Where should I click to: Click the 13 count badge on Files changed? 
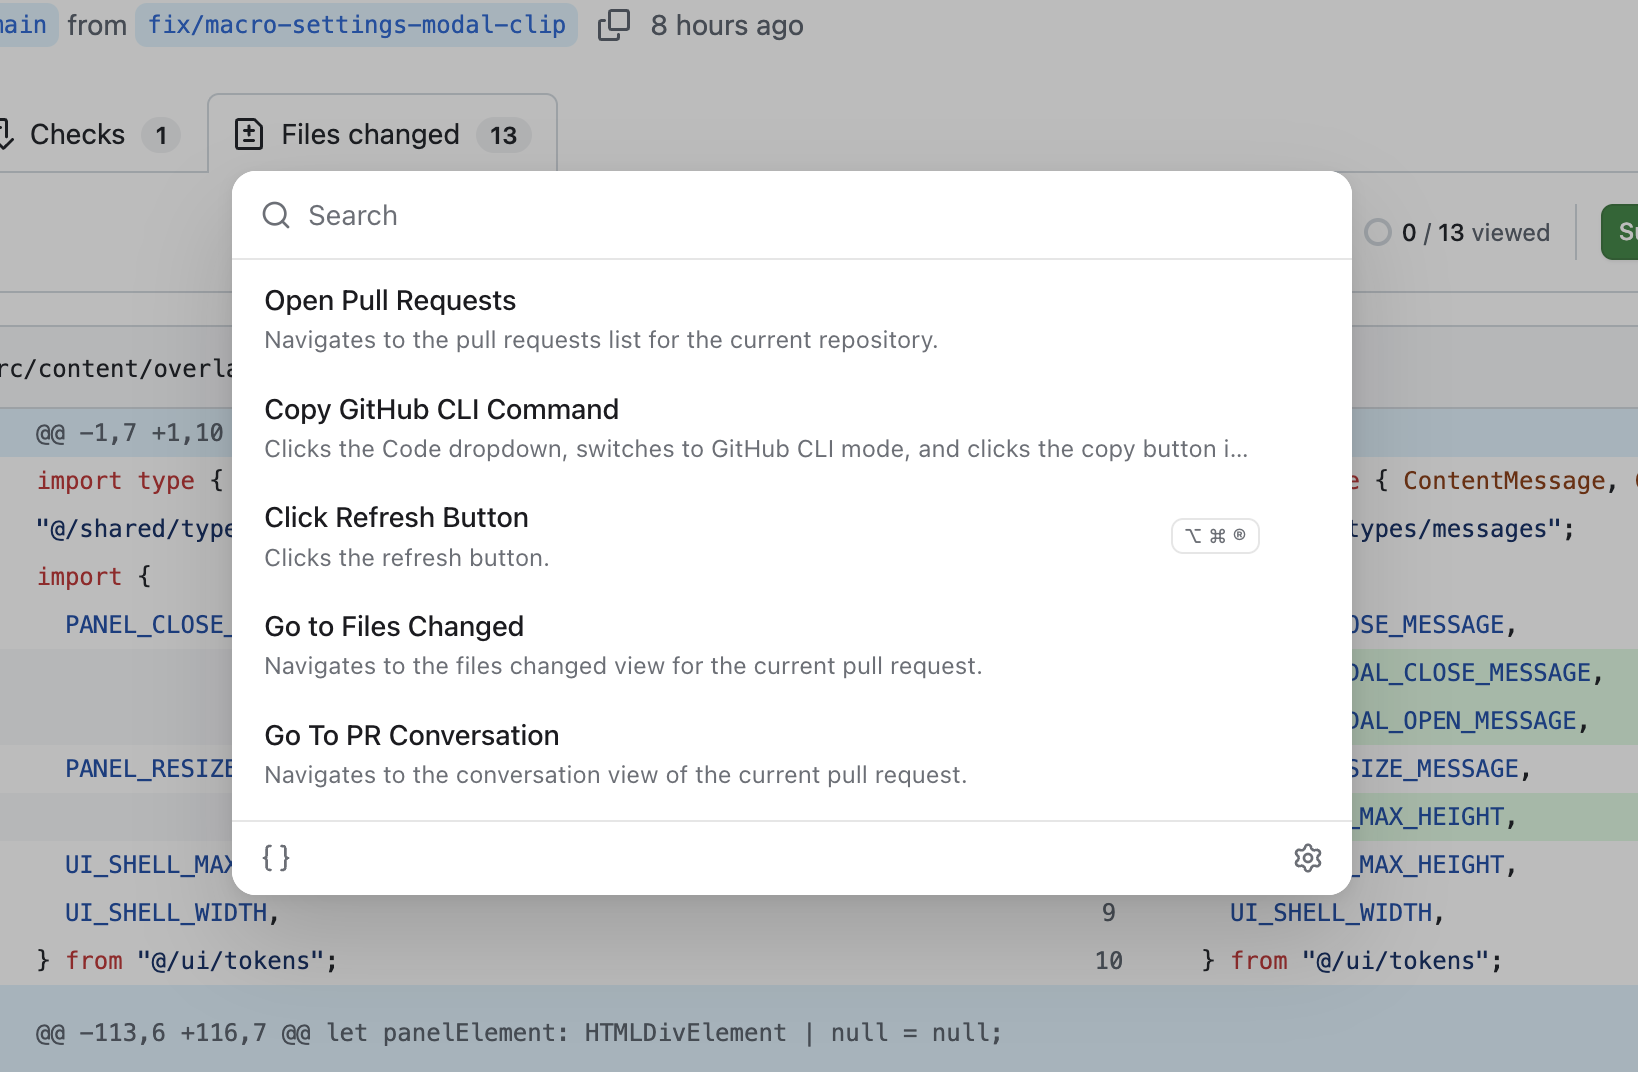point(503,135)
